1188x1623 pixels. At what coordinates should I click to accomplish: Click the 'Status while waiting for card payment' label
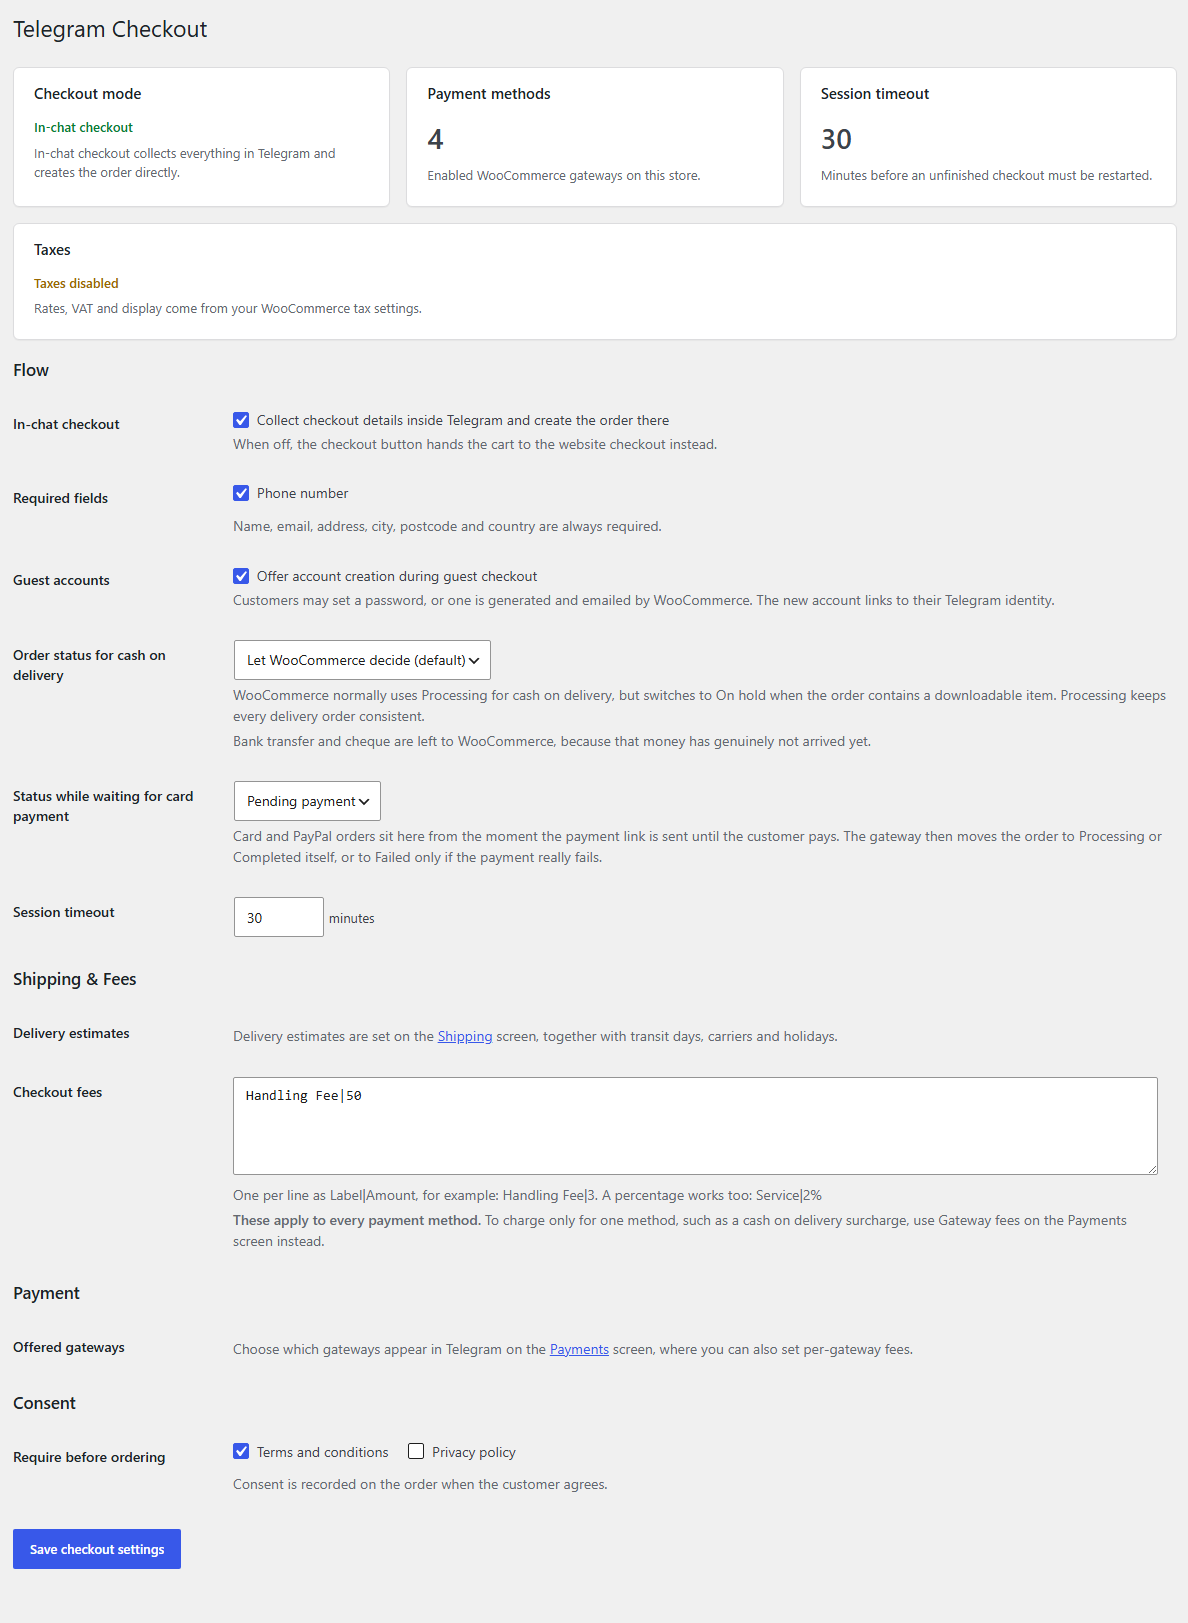[103, 806]
